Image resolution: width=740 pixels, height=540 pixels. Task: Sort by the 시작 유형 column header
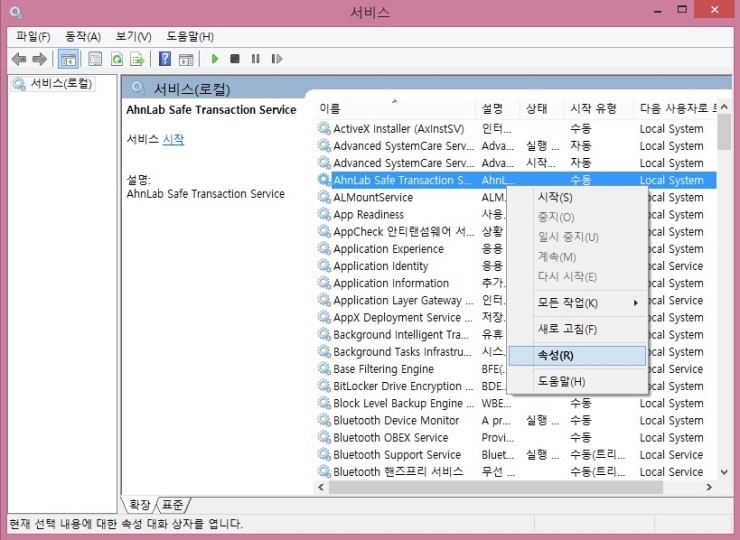click(x=599, y=109)
